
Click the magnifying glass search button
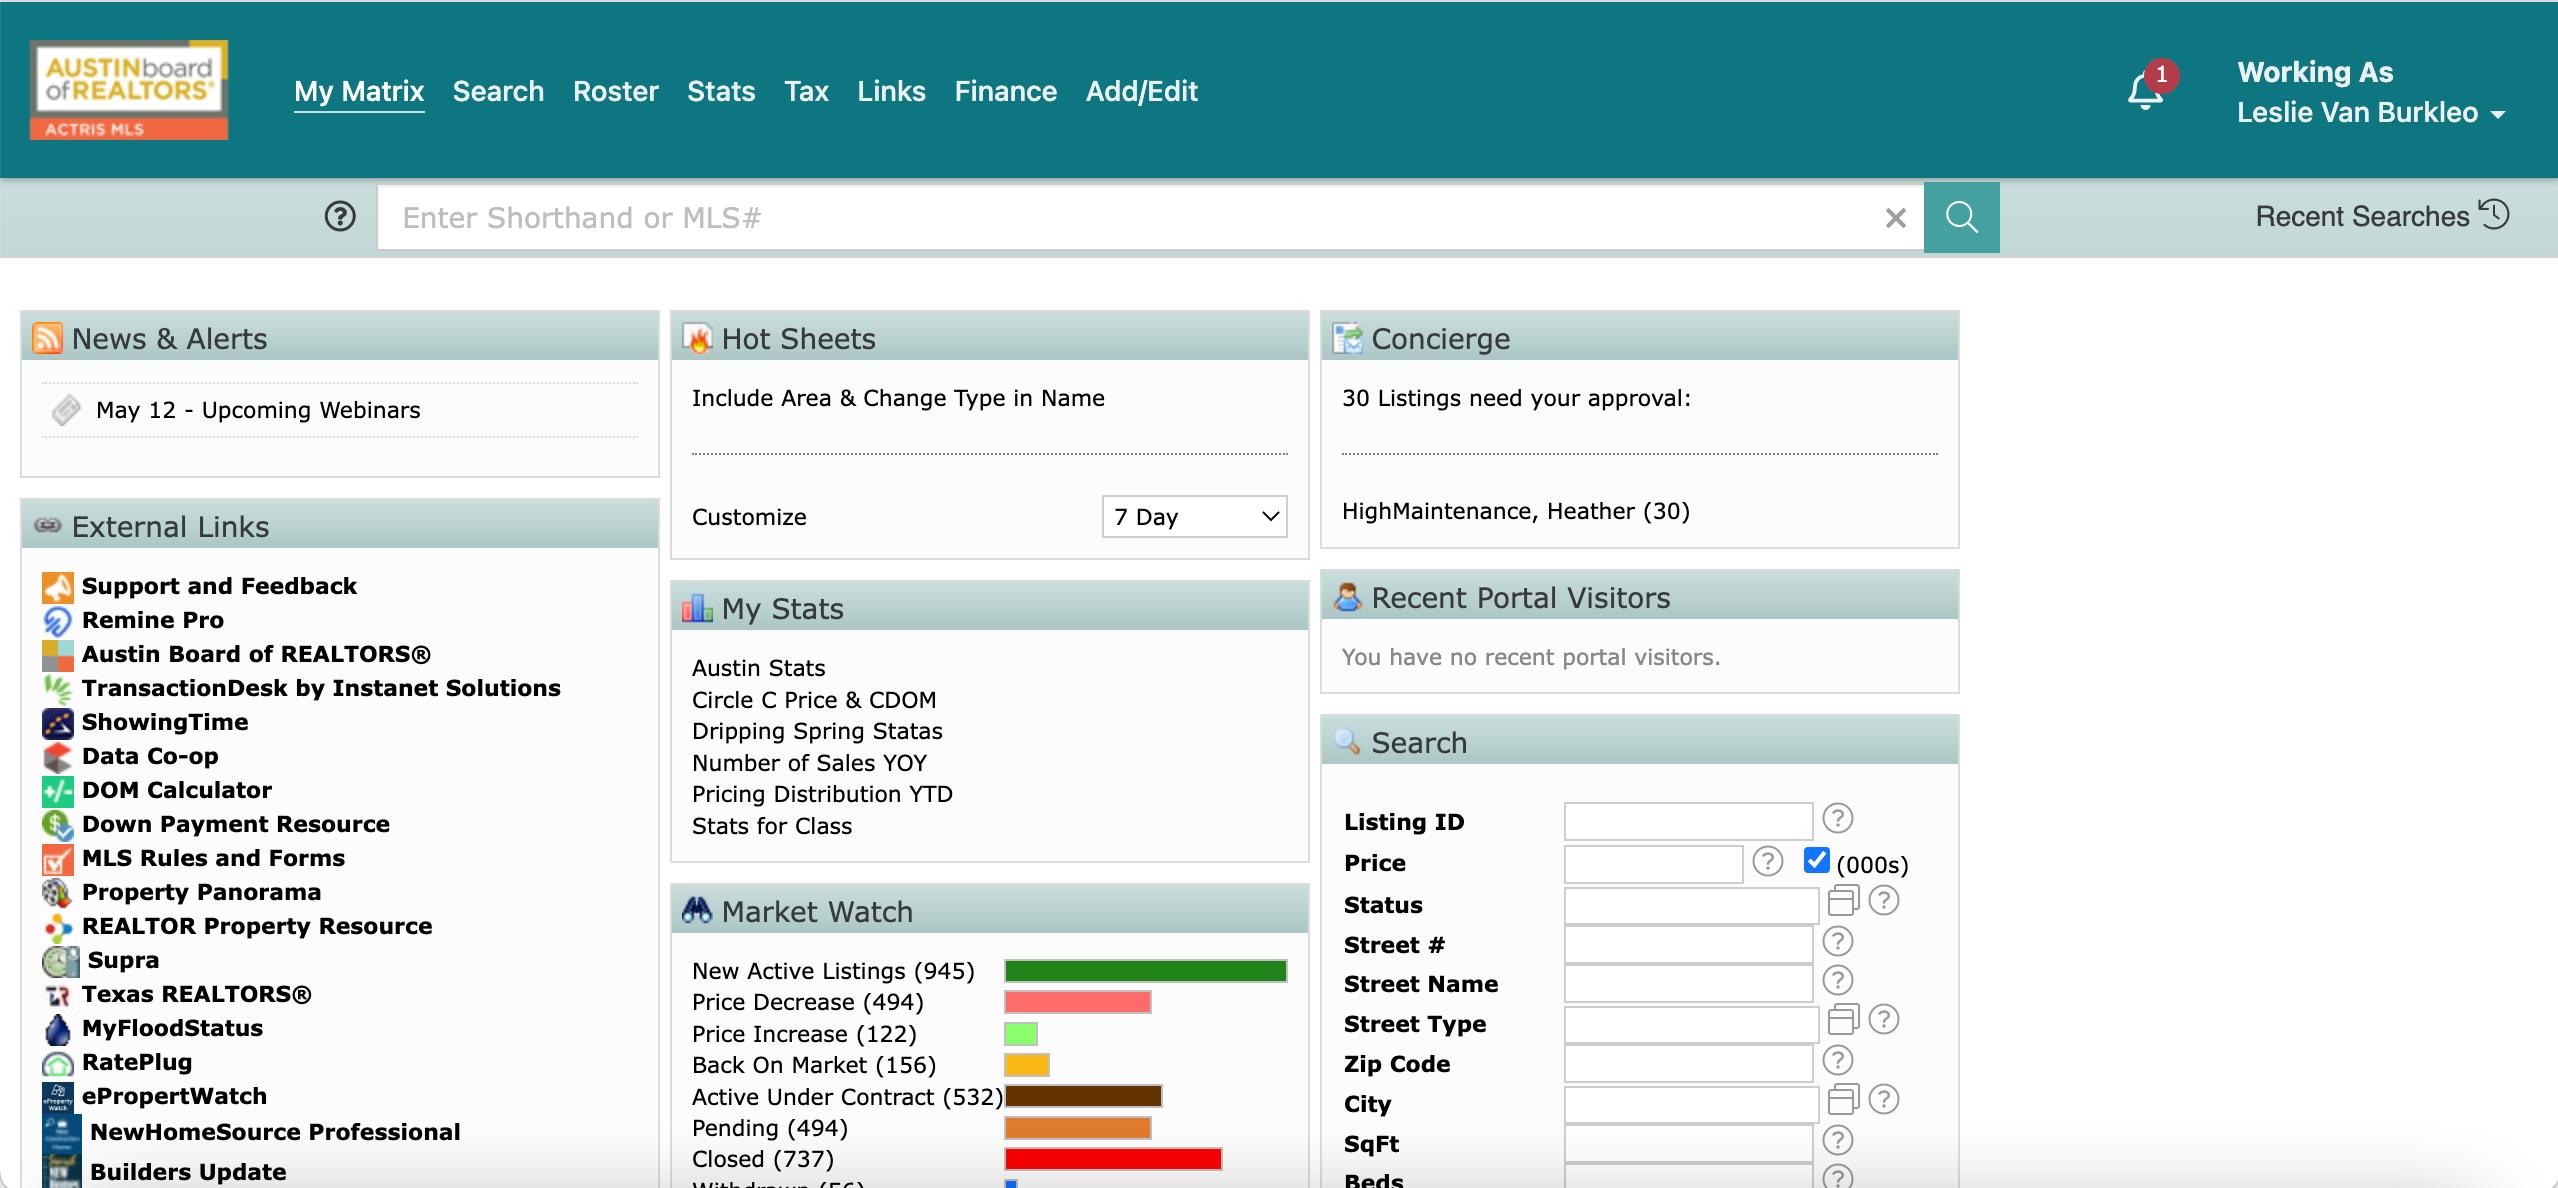tap(1961, 217)
